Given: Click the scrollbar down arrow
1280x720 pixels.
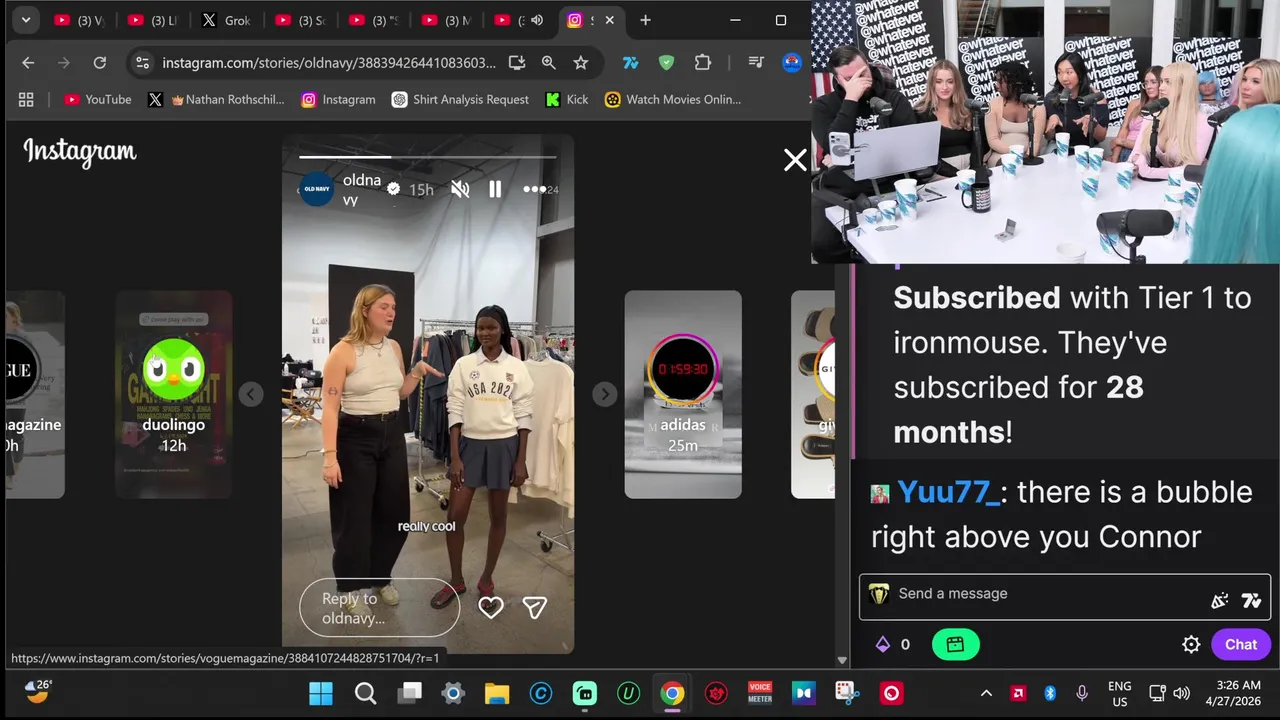Looking at the screenshot, I should click(842, 660).
